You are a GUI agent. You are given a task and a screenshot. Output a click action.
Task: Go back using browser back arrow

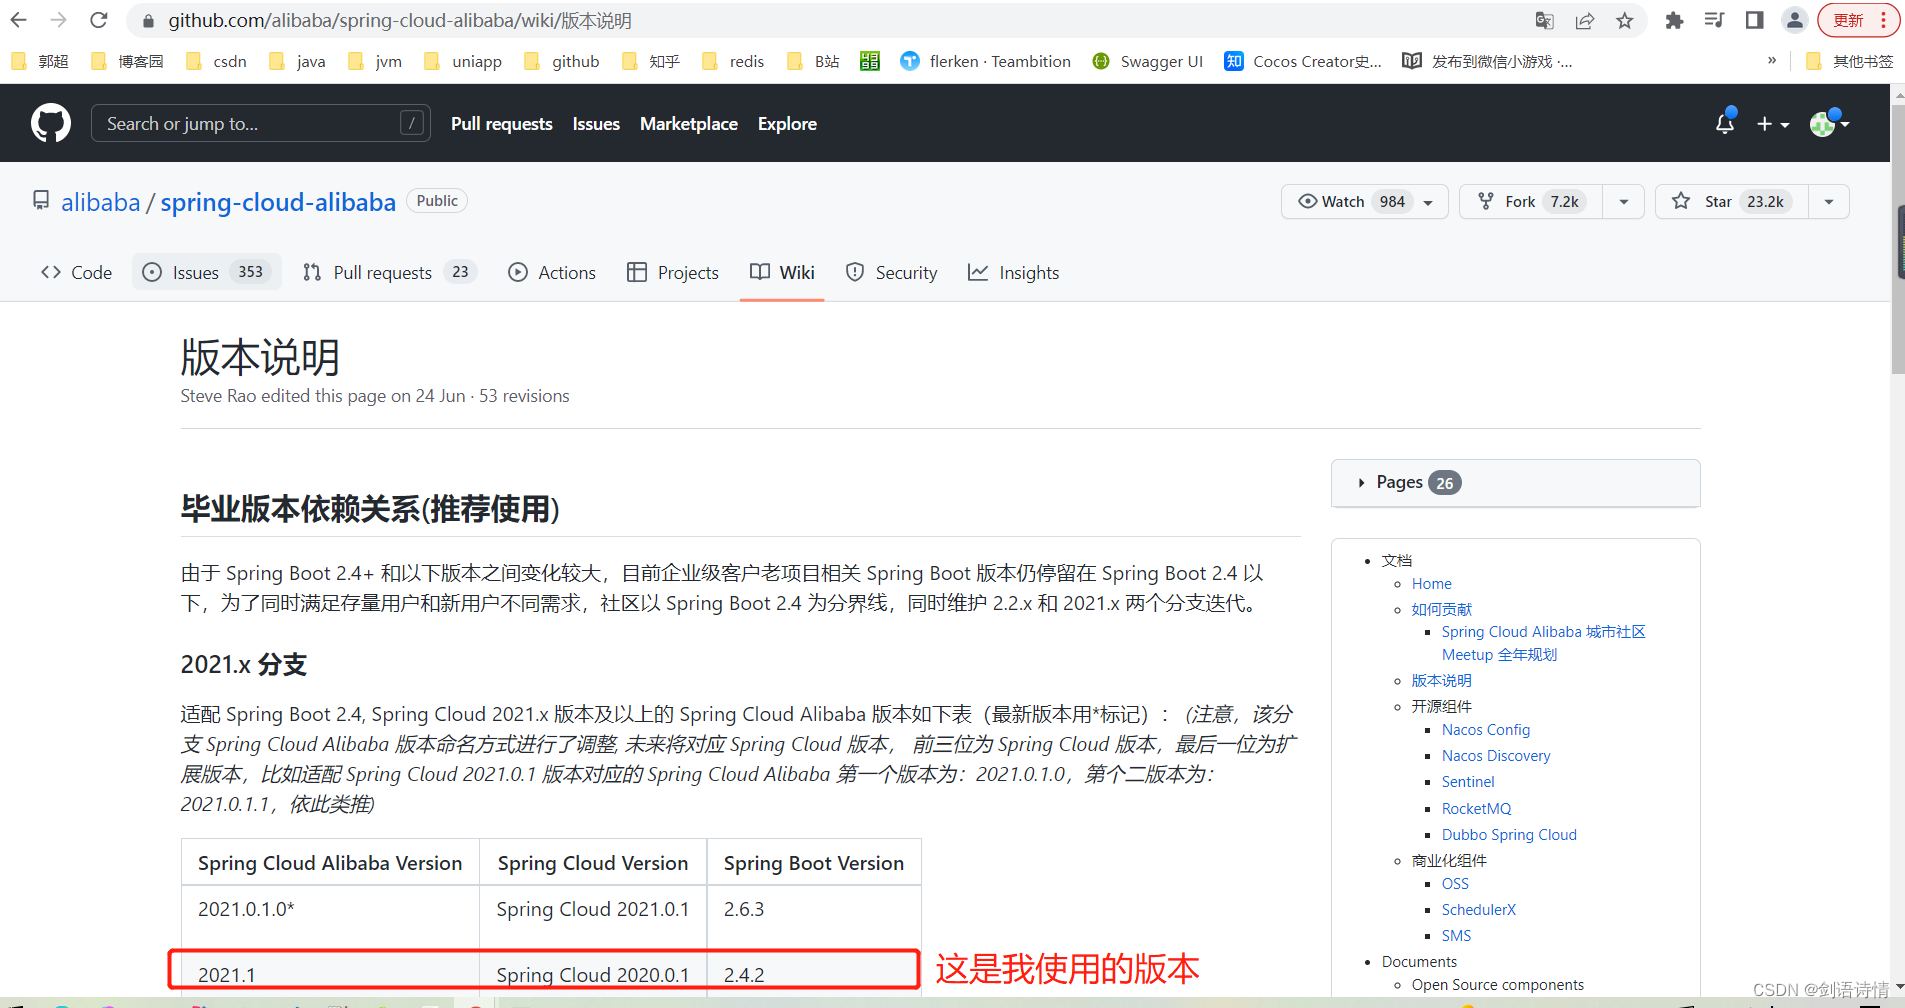18,20
